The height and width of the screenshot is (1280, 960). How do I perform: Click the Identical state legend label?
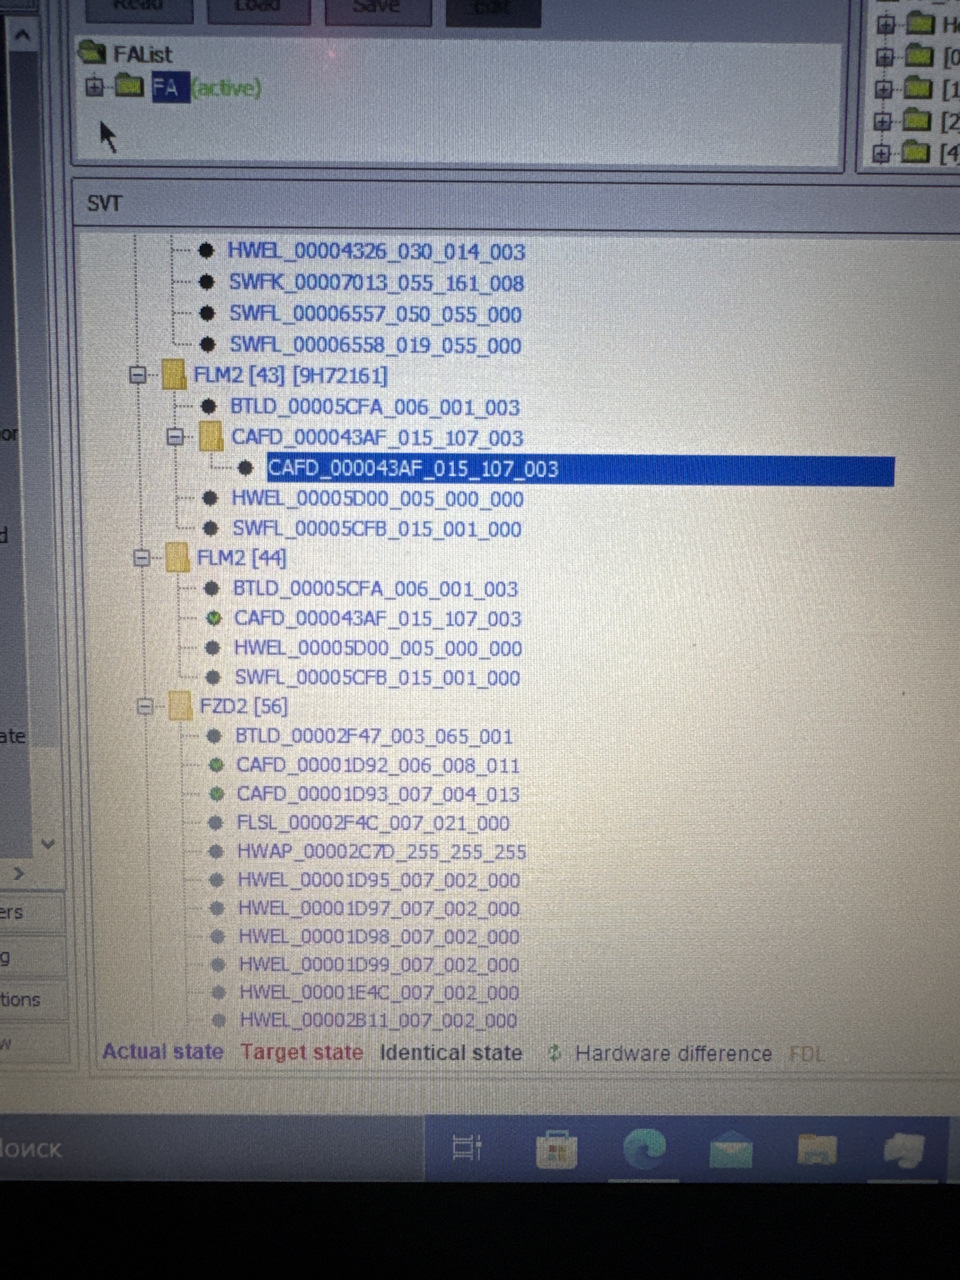tap(451, 1053)
